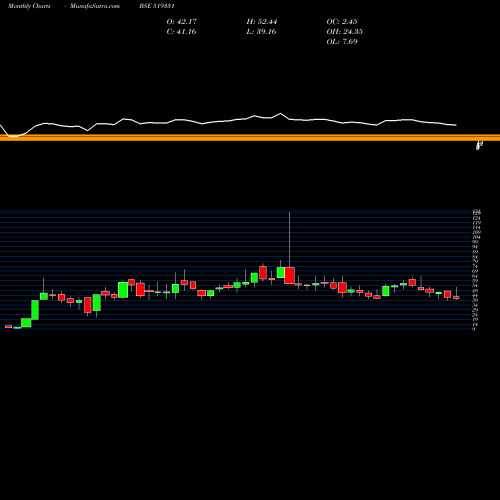Click the 'MunafaSutra.com' label
The height and width of the screenshot is (500, 500).
pyautogui.click(x=95, y=6)
